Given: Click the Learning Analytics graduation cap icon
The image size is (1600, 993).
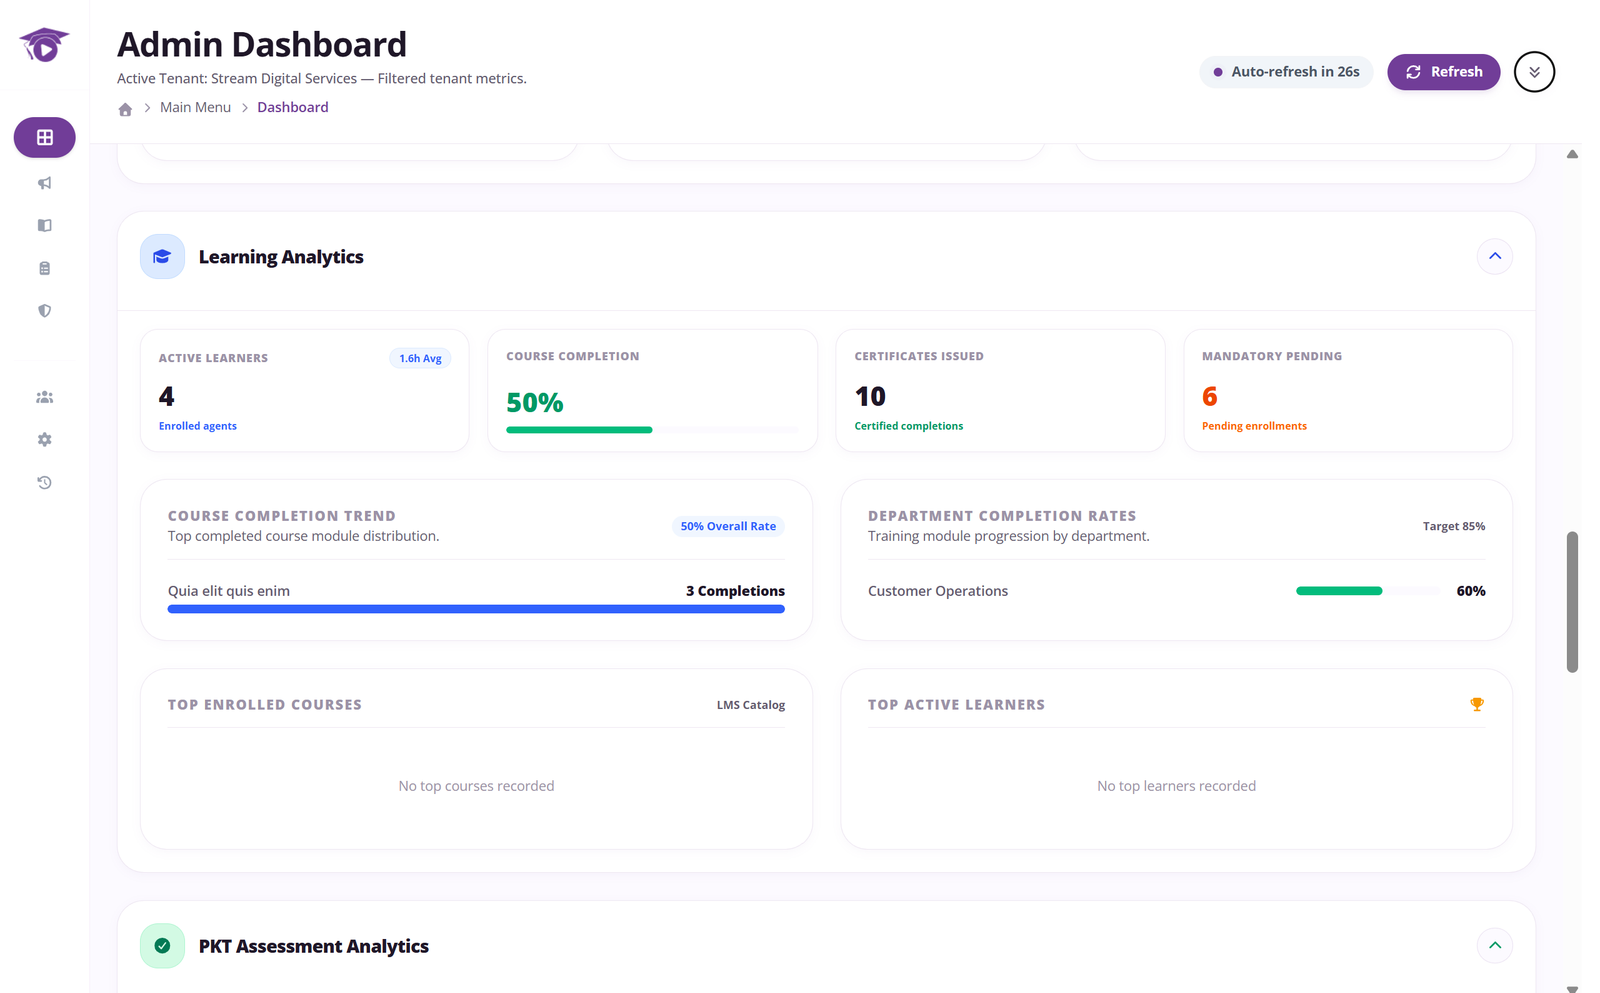Looking at the screenshot, I should (162, 257).
